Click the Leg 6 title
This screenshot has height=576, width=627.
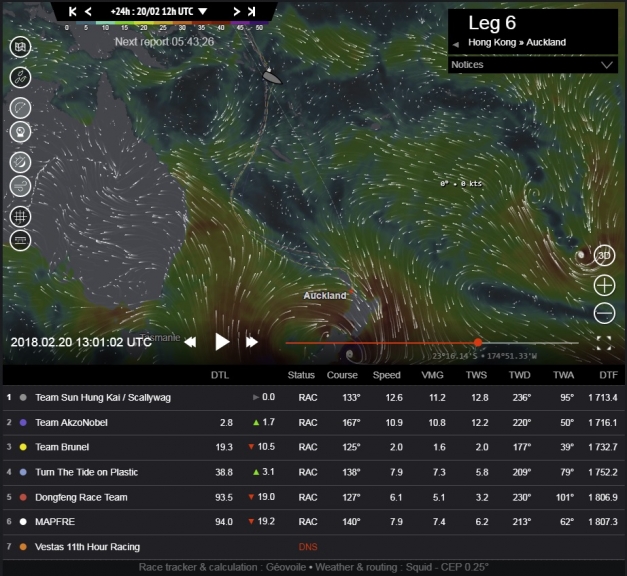pos(492,23)
